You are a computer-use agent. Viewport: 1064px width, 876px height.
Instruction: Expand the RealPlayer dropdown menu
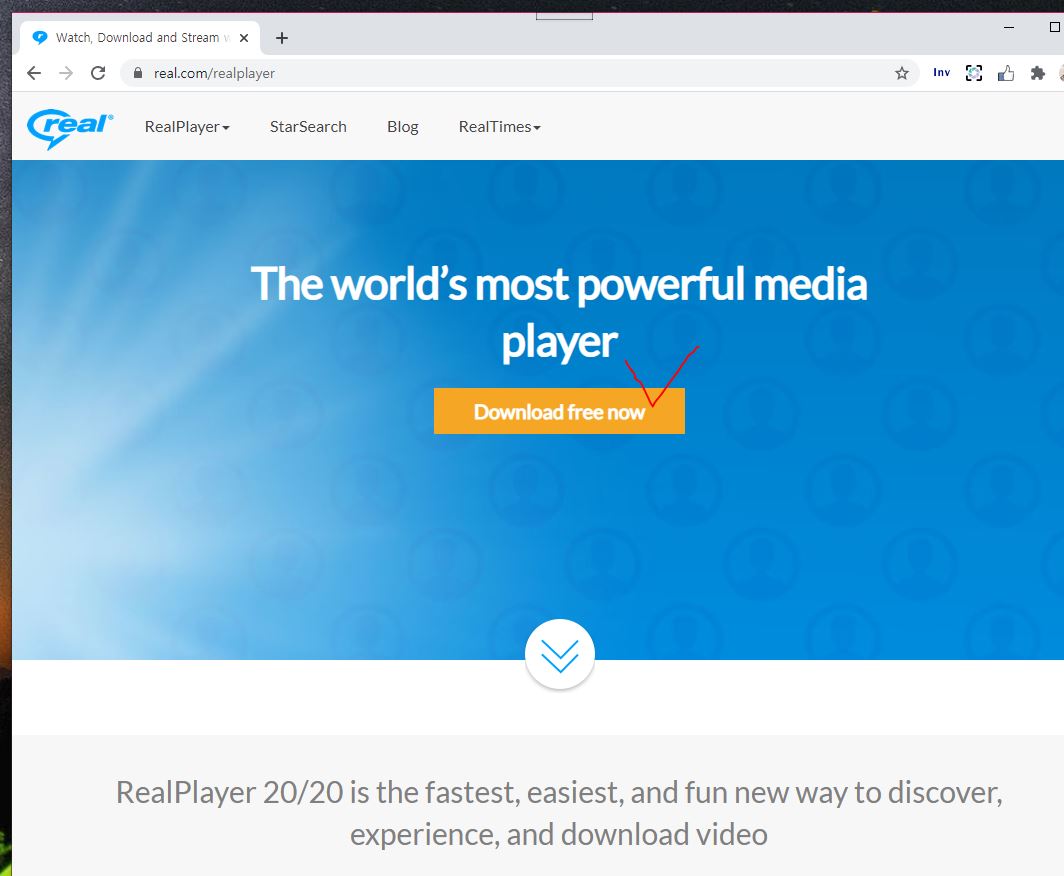click(x=187, y=127)
